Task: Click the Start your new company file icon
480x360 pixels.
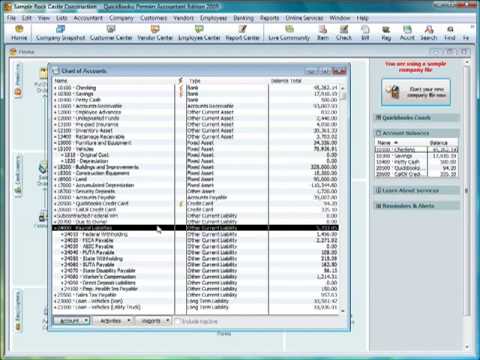Action: 393,92
